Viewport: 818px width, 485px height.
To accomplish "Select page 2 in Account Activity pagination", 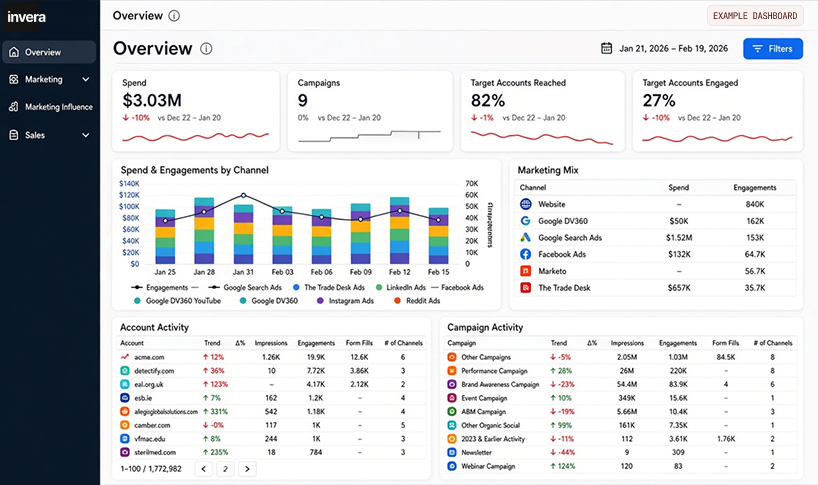I will point(225,469).
